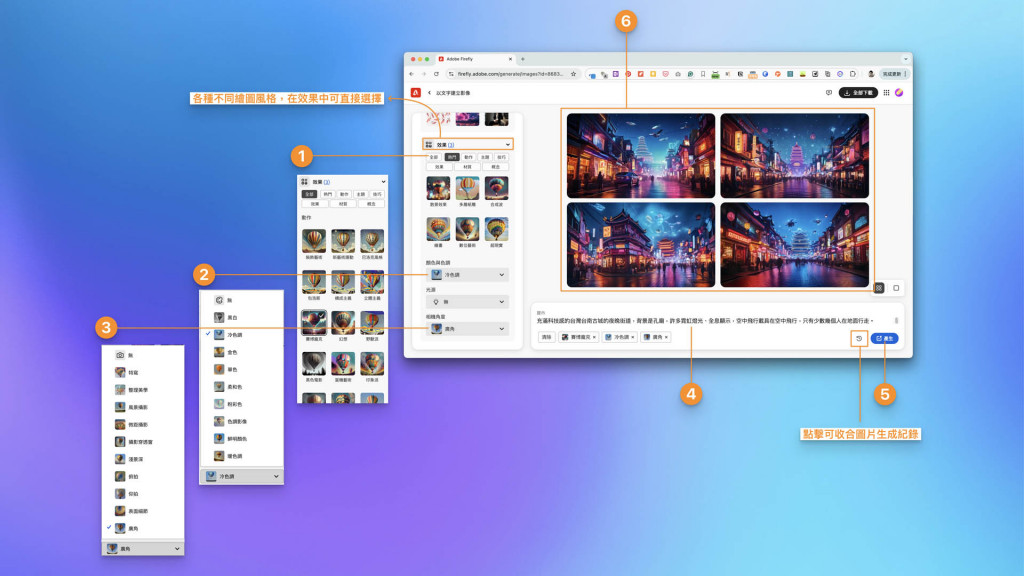Choose 風景攝影 in camera angle menu
Image resolution: width=1024 pixels, height=576 pixels.
pos(142,407)
